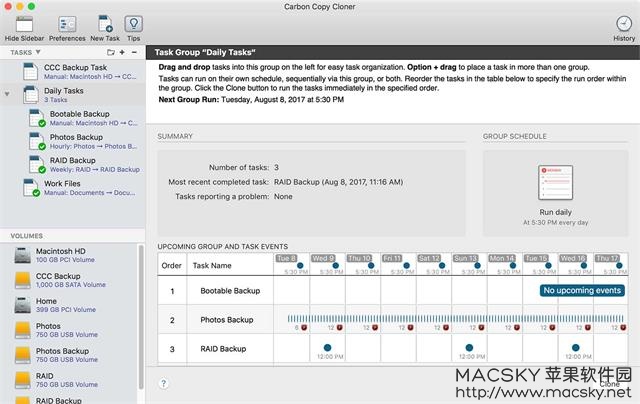Screen dimensions: 640x404
Task: Click the Next Group Run date text
Action: click(282, 100)
